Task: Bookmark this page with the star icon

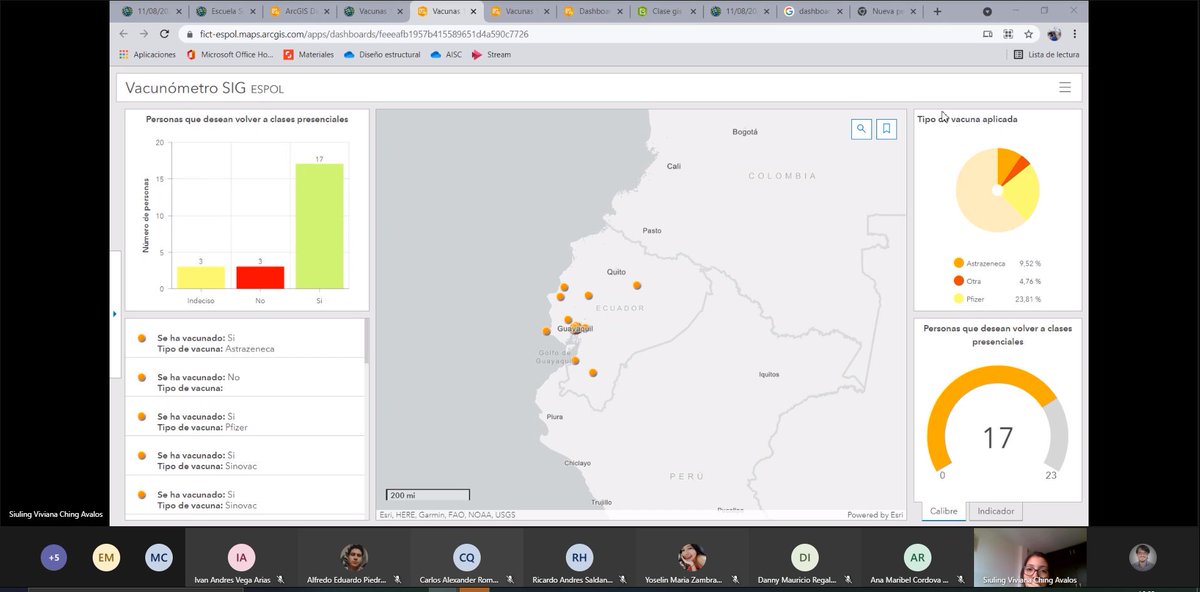Action: pos(1028,34)
